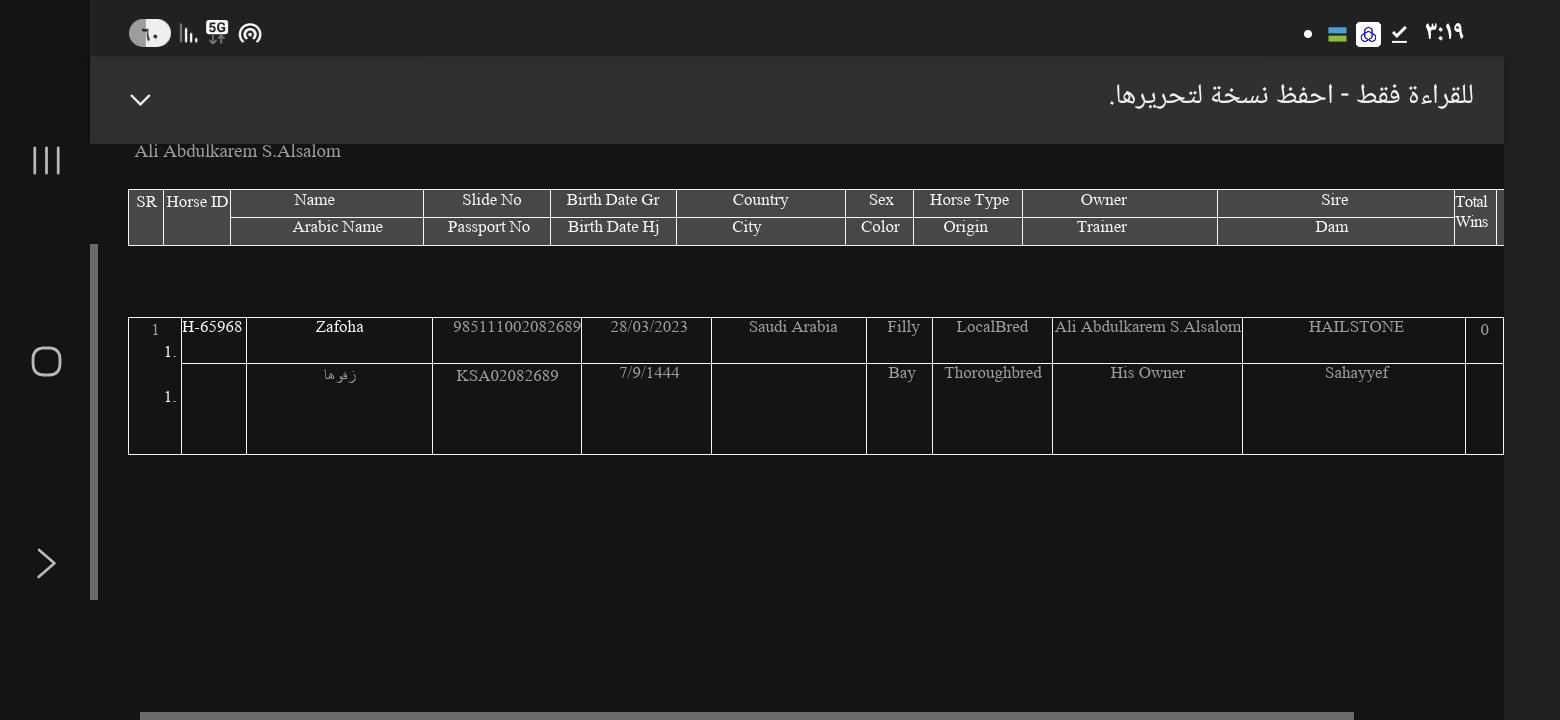Tap the 5G network indicator icon
Image resolution: width=1560 pixels, height=720 pixels.
coord(217,32)
